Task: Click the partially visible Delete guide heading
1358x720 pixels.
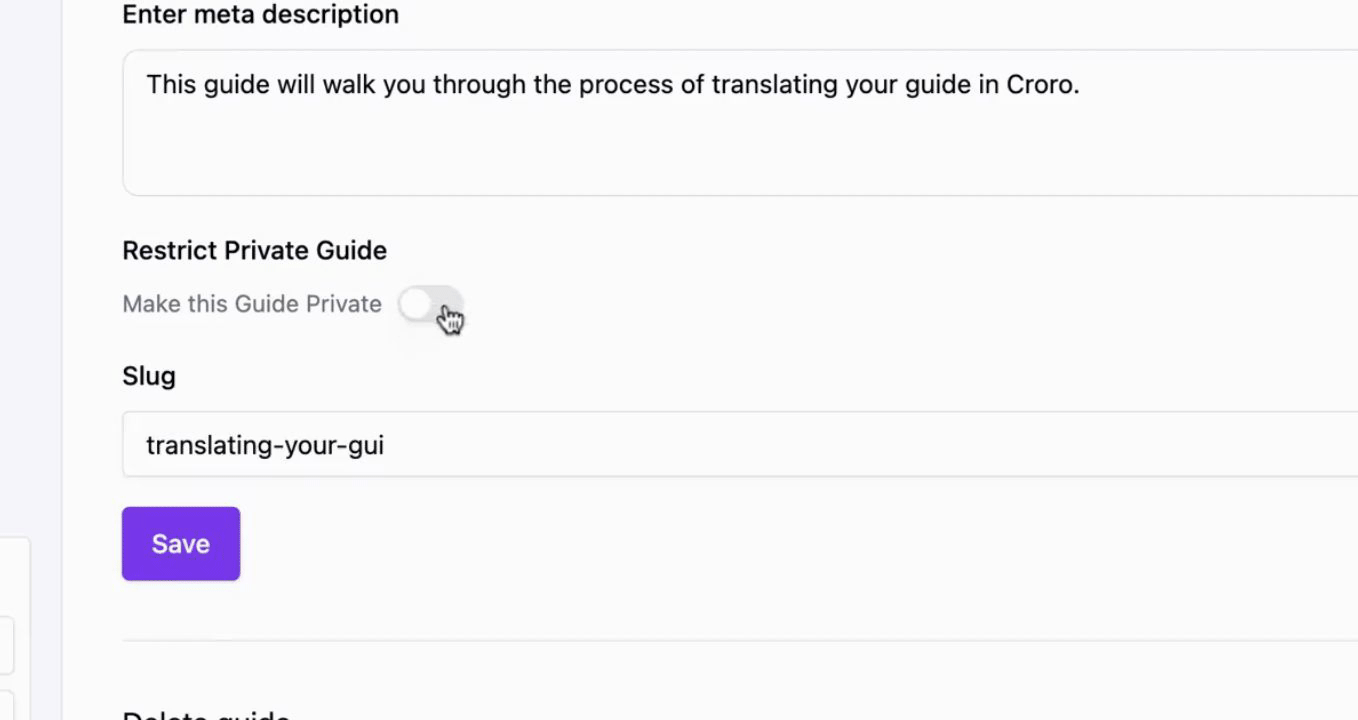Action: [x=206, y=714]
